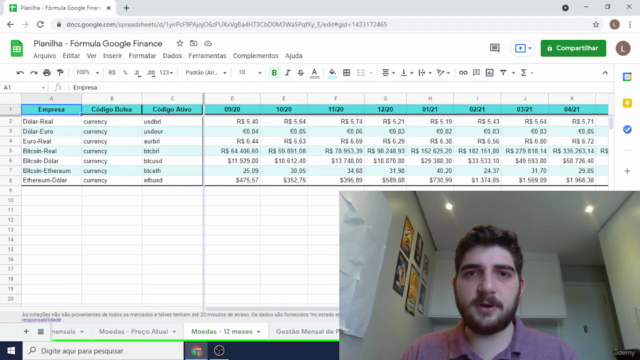Open the Complementos menu
The height and width of the screenshot is (360, 640).
click(x=256, y=56)
